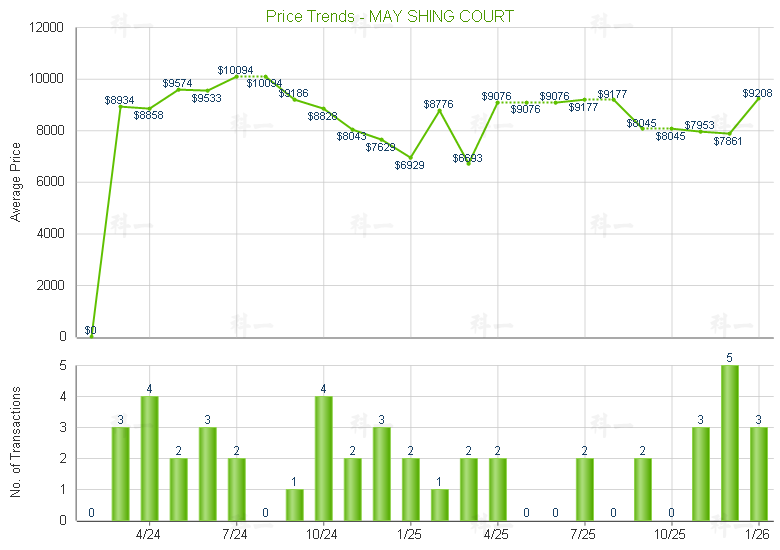Click the "No. of Transactions" axis label
Screen dimensions: 780x550
click(15, 442)
